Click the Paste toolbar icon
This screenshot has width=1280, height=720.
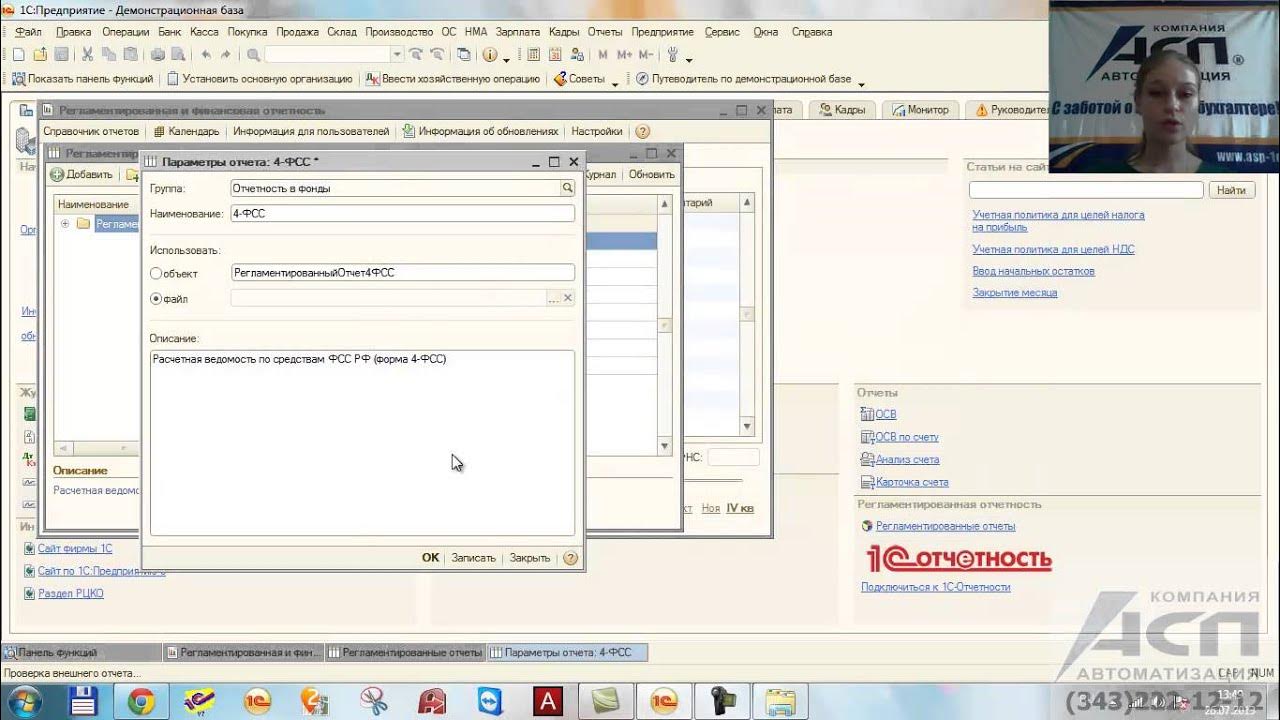tap(130, 54)
